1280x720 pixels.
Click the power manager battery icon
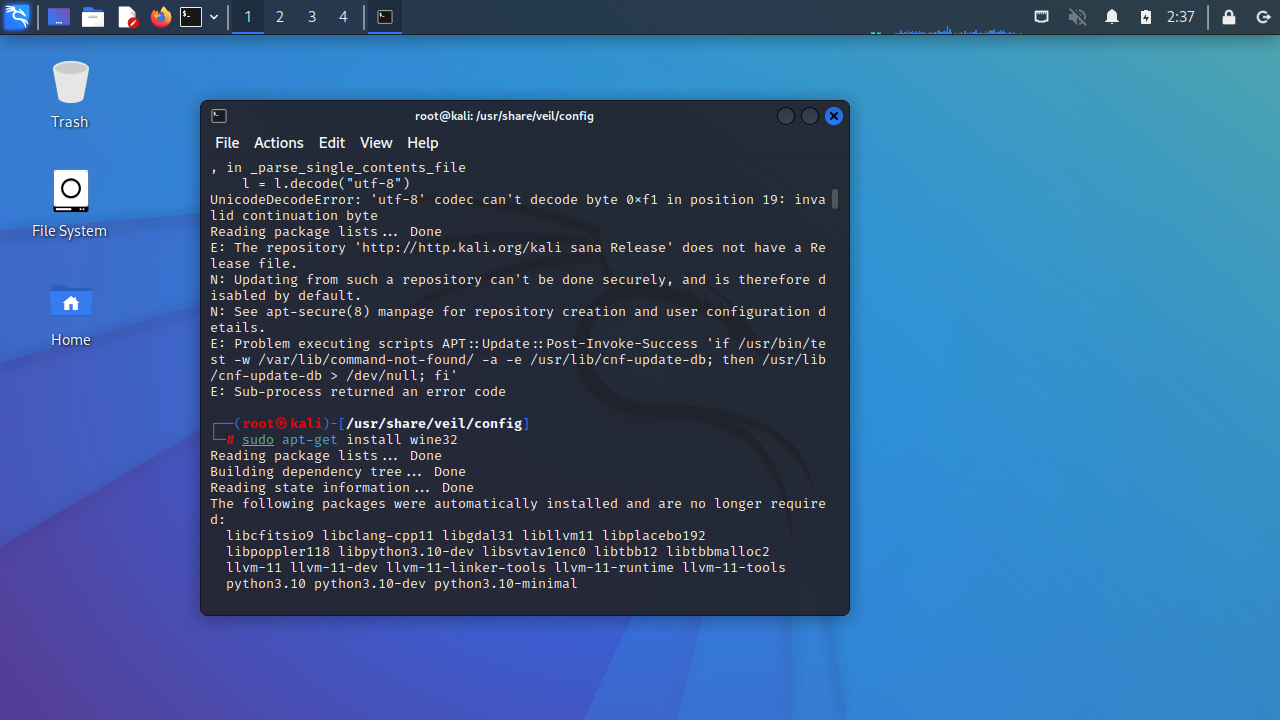click(1146, 17)
